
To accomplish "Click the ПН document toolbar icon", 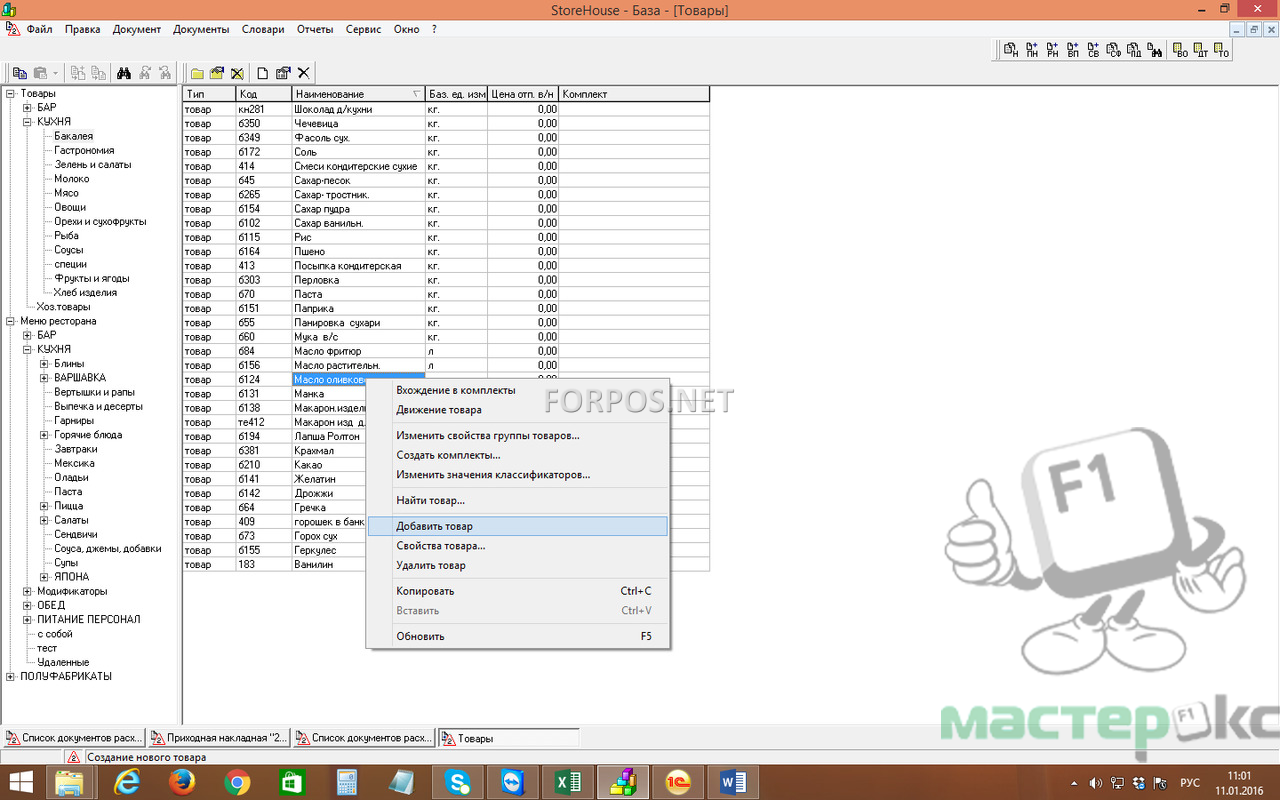I will [1031, 49].
